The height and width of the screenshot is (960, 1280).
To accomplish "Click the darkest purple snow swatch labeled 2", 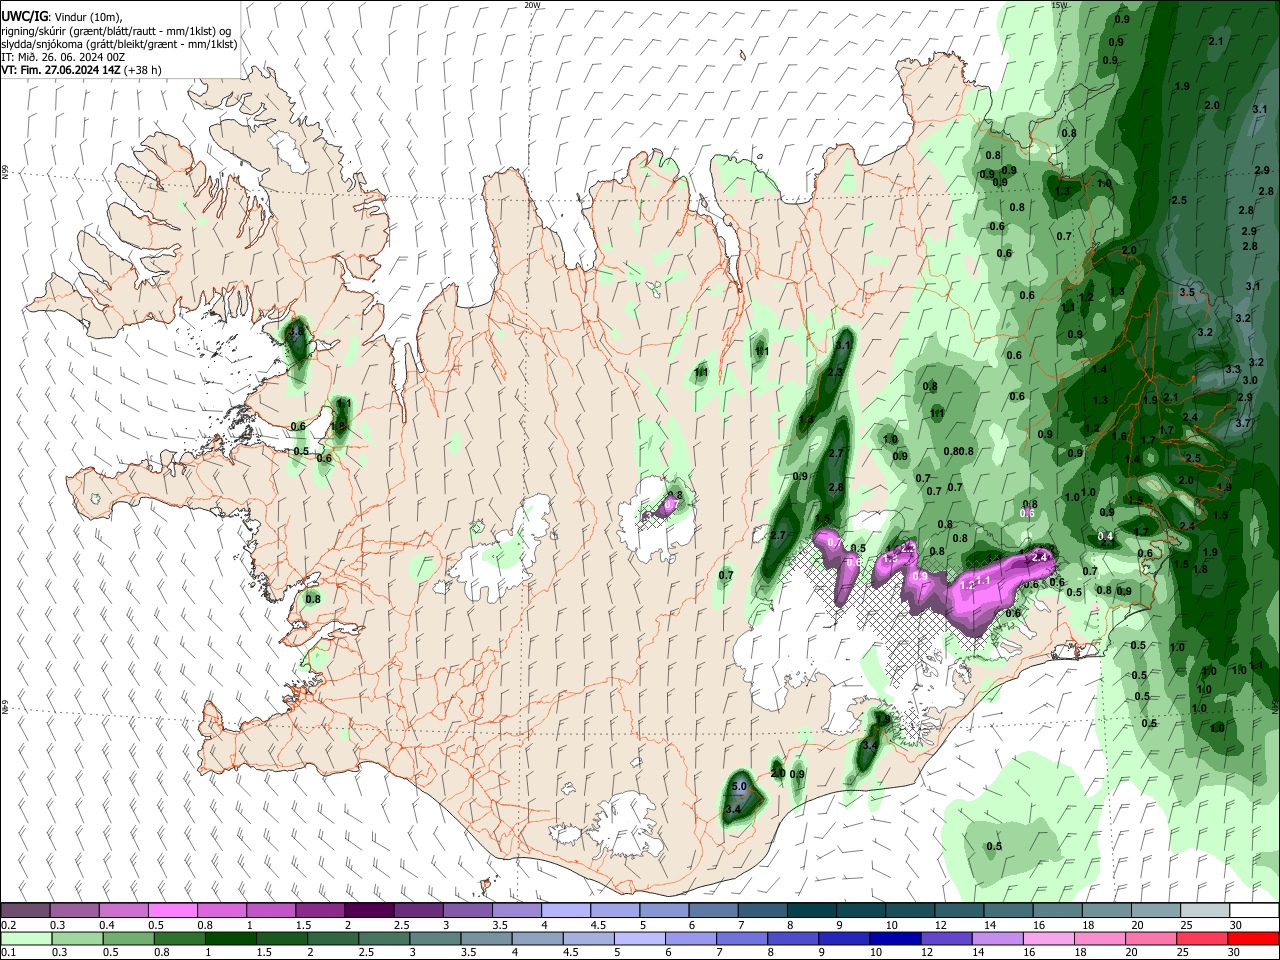I will pos(369,910).
